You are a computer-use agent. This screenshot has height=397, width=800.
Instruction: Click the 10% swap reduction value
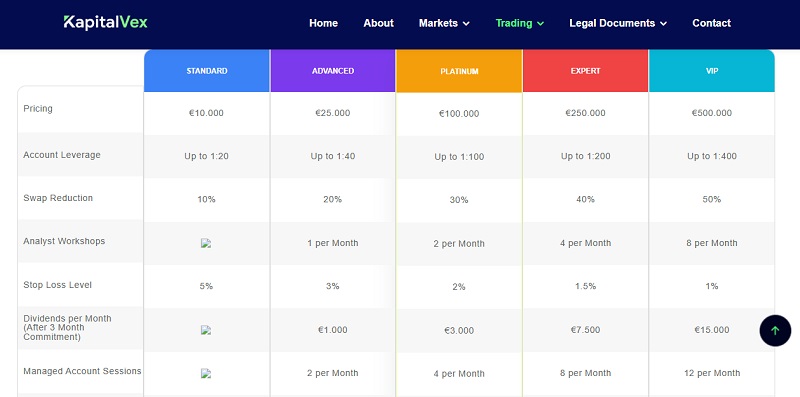pyautogui.click(x=206, y=200)
